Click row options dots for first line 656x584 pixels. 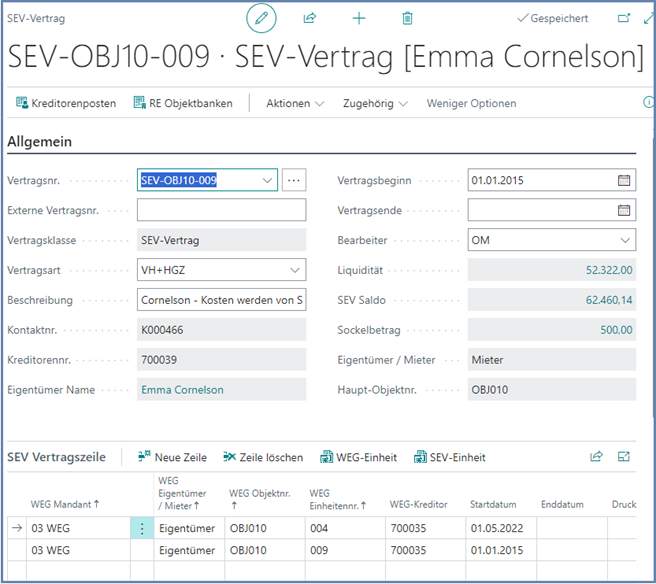pos(142,528)
